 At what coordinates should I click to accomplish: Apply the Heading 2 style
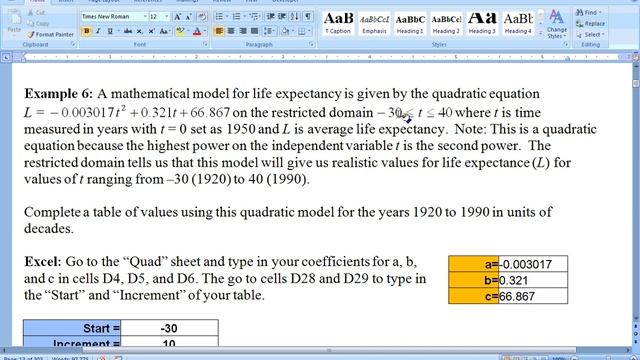[x=446, y=23]
